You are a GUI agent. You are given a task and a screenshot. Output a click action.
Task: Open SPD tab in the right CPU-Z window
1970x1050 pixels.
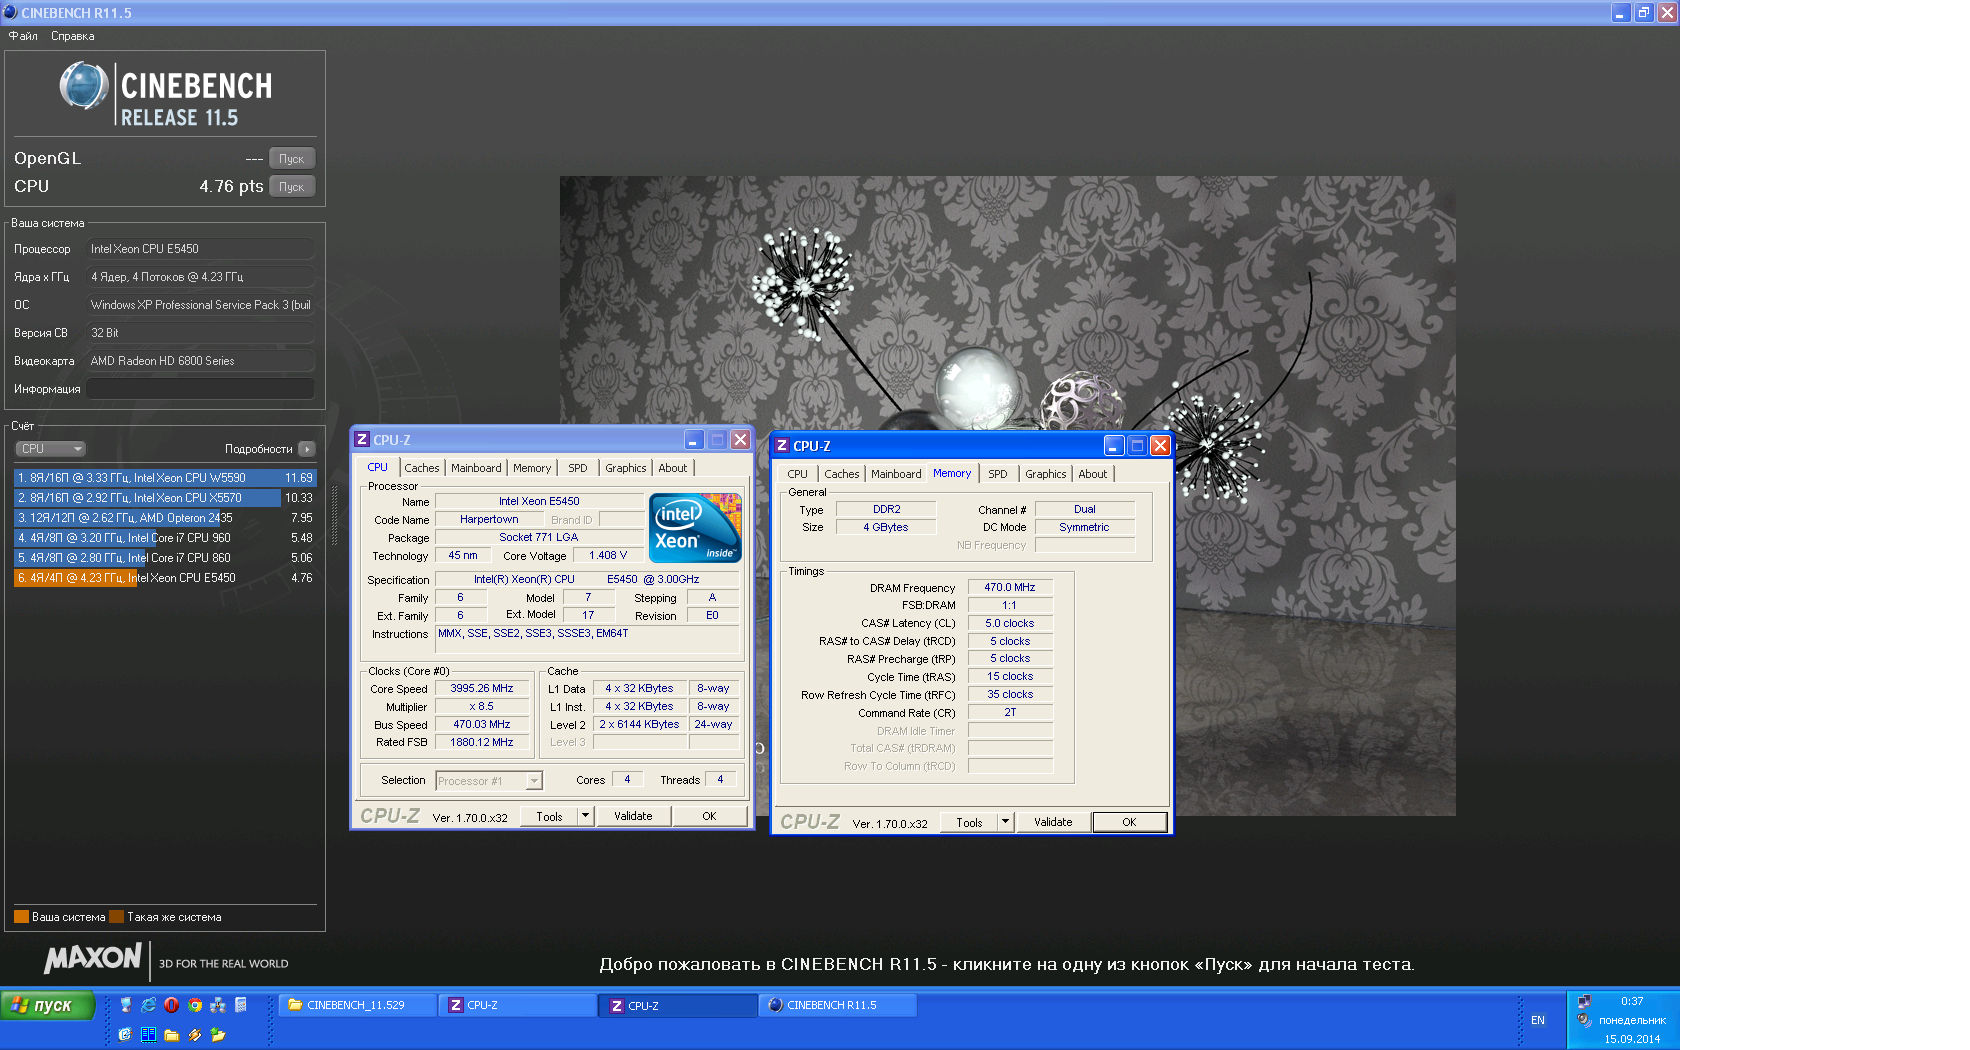[998, 474]
